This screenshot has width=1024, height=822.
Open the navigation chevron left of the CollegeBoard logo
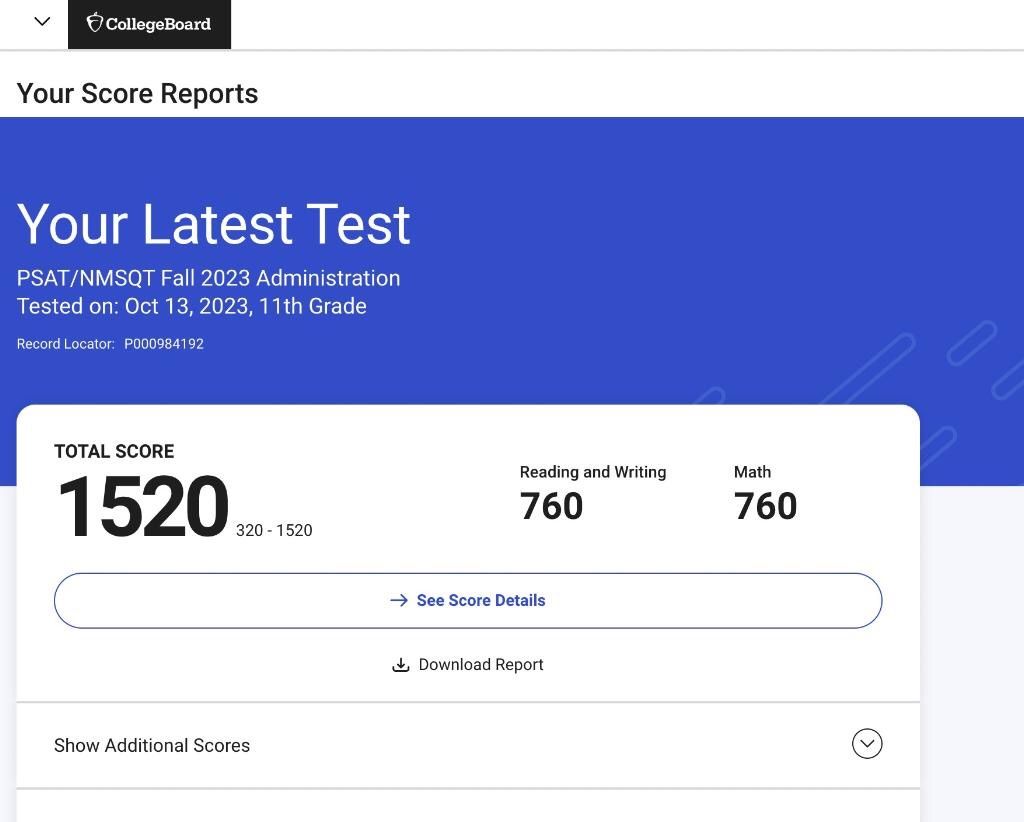pos(41,20)
